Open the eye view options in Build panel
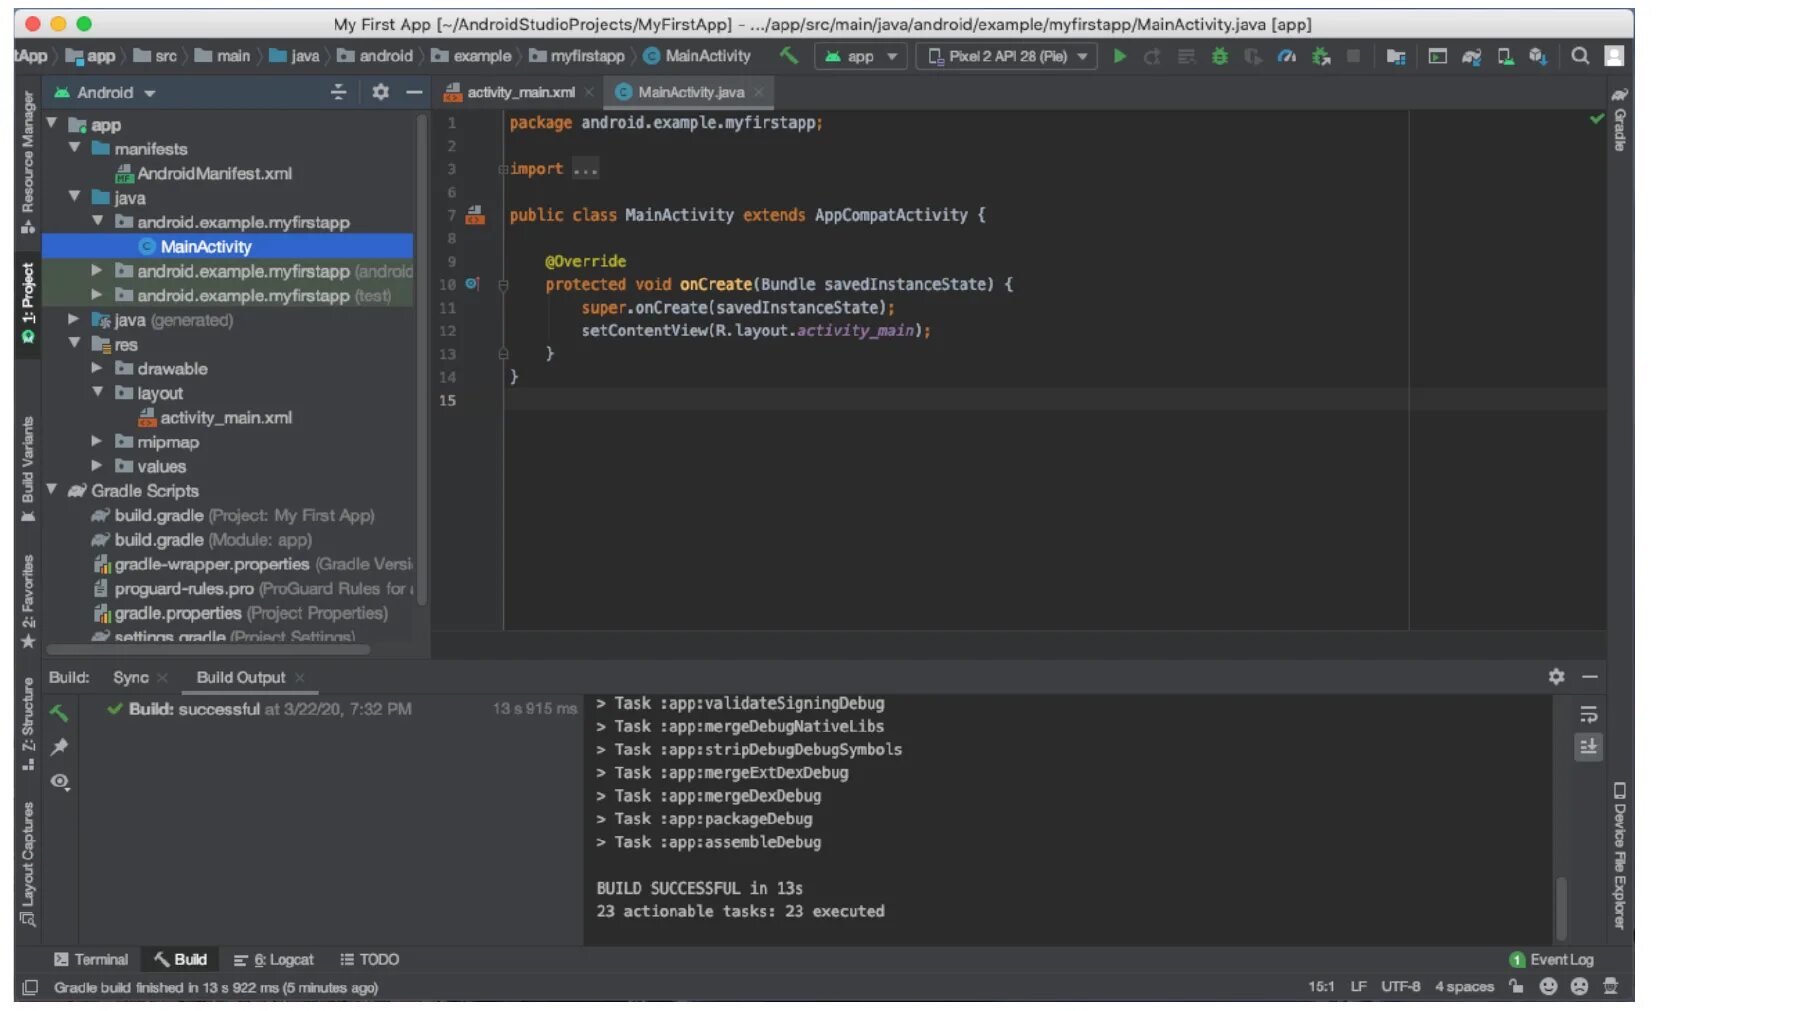This screenshot has height=1011, width=1796. [x=60, y=782]
